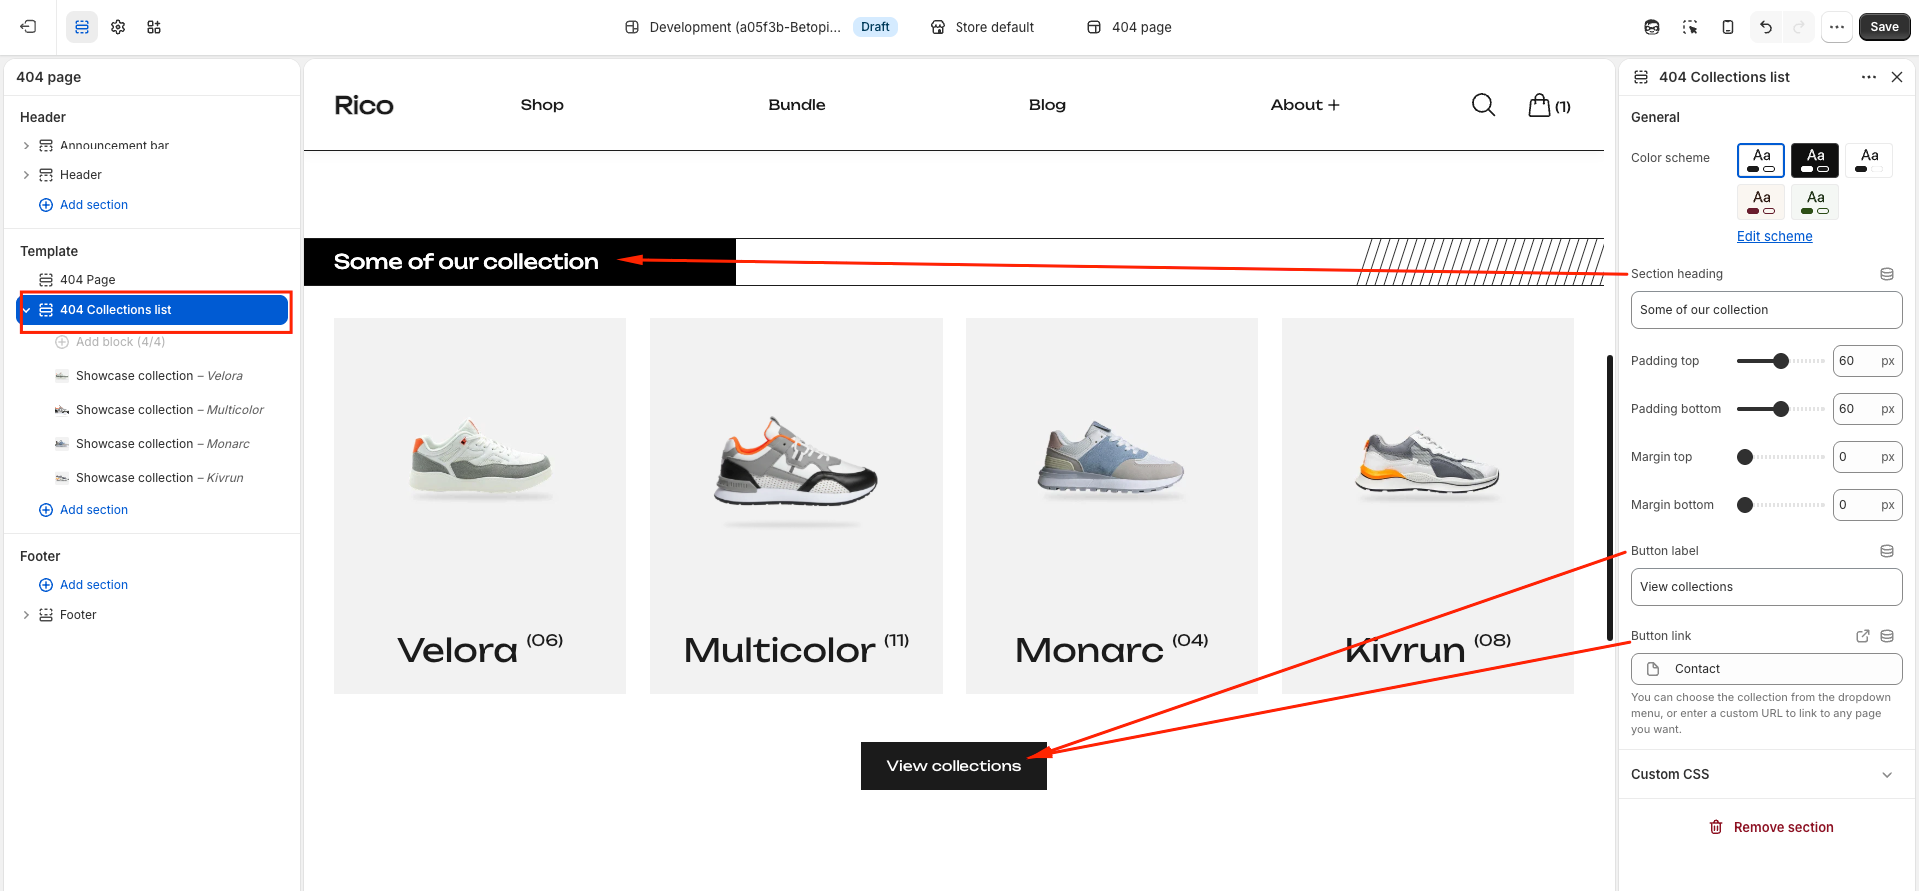Select the third plain color scheme
This screenshot has height=891, width=1919.
(1869, 160)
